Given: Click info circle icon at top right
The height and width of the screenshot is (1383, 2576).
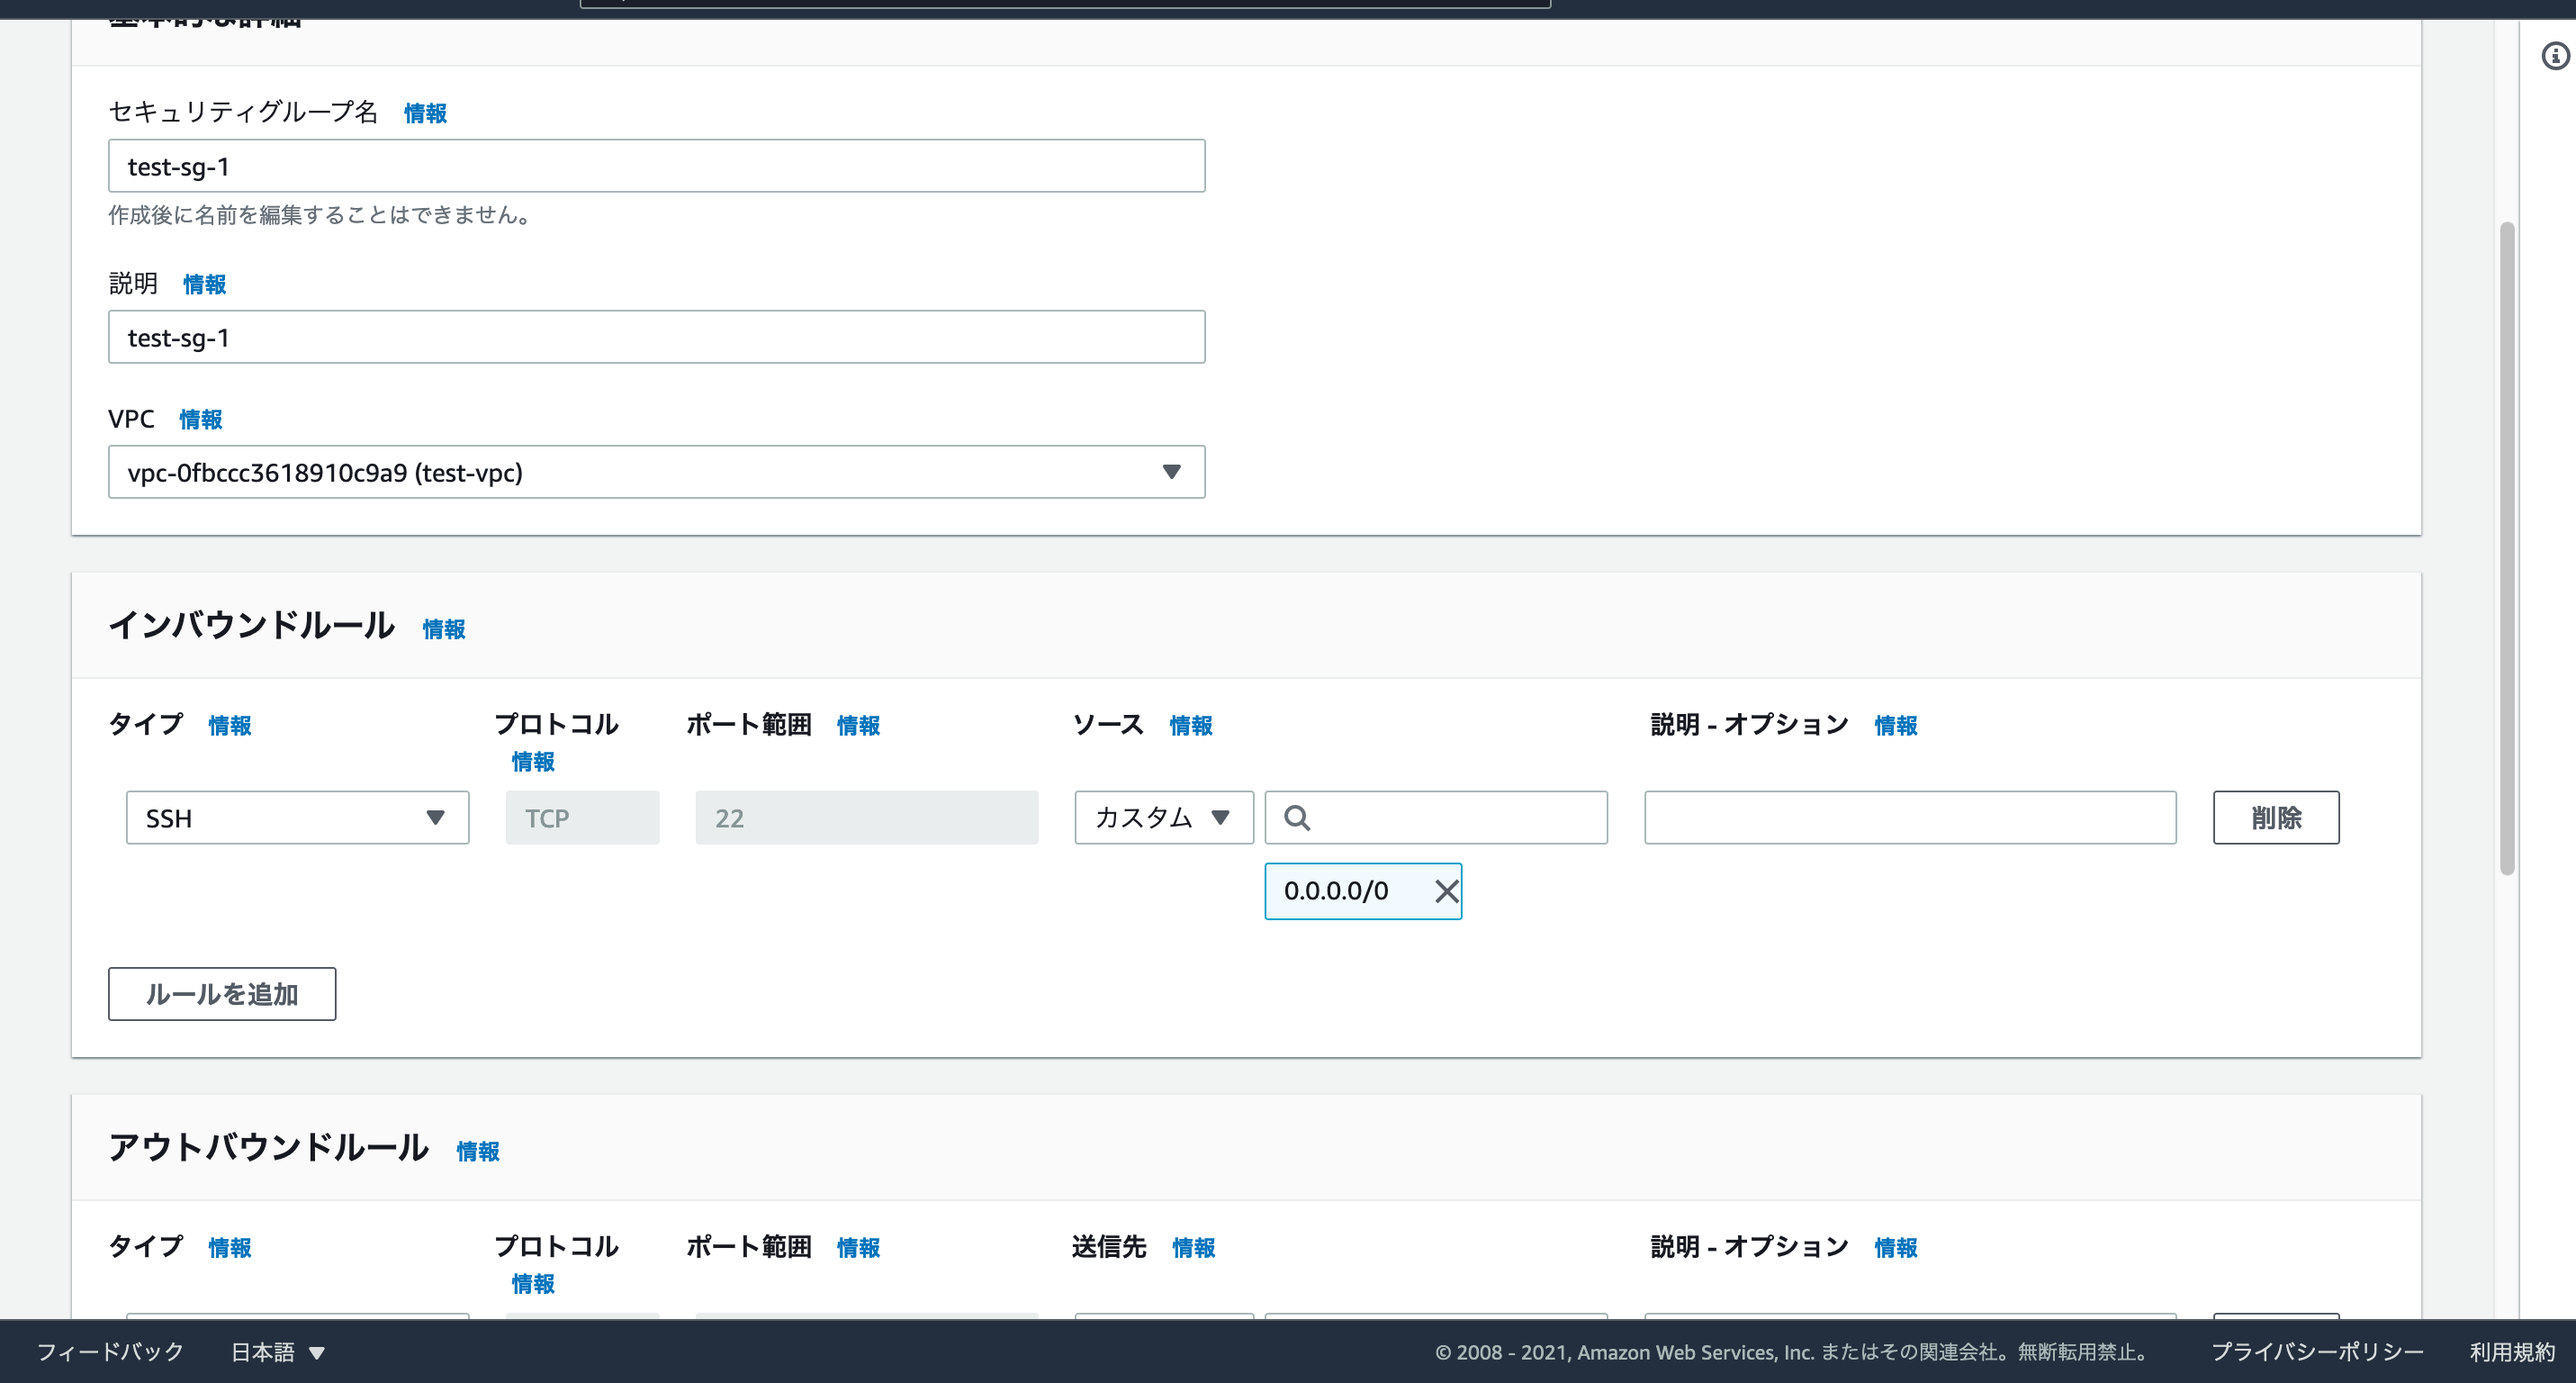Looking at the screenshot, I should coord(2554,56).
